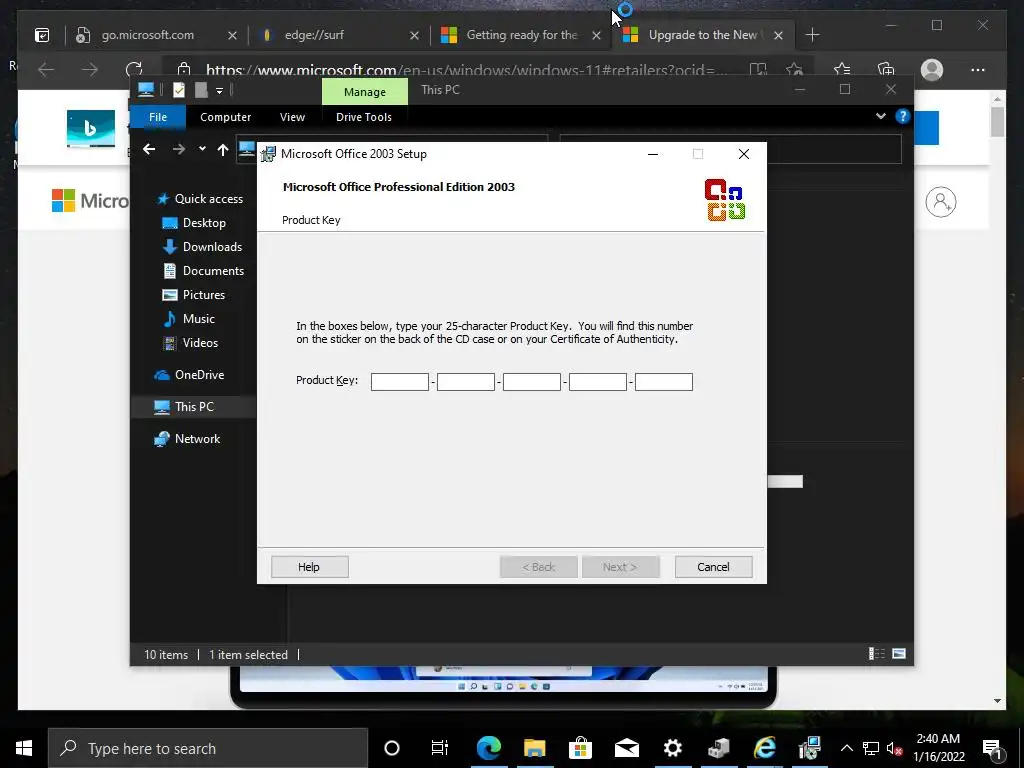The height and width of the screenshot is (768, 1024).
Task: Click the first Product Key input box
Action: point(400,381)
